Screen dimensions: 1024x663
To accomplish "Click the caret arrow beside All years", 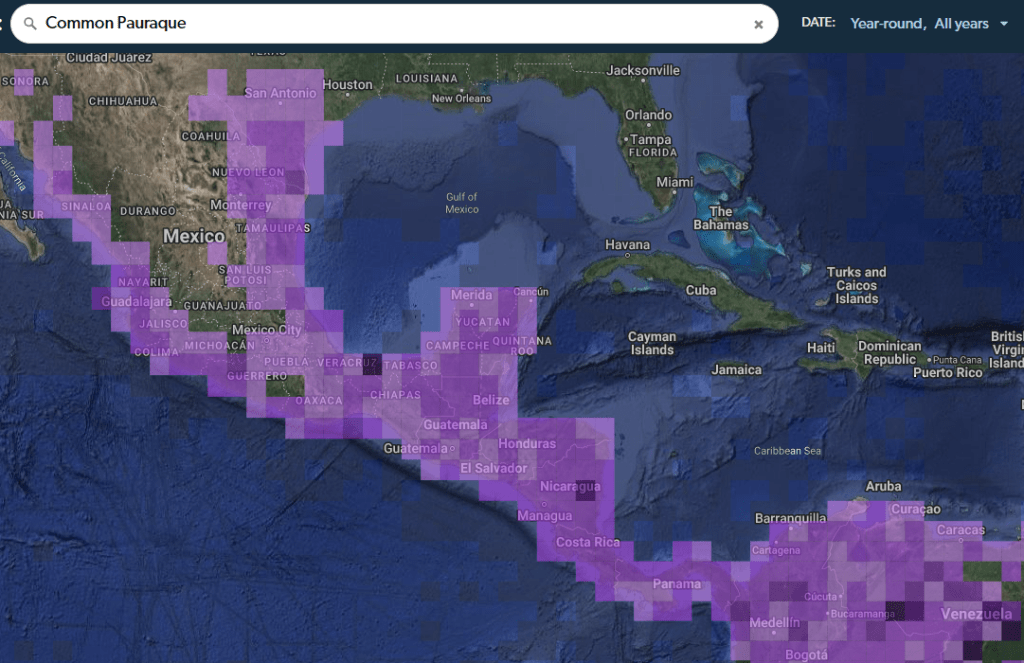I will (x=1004, y=24).
